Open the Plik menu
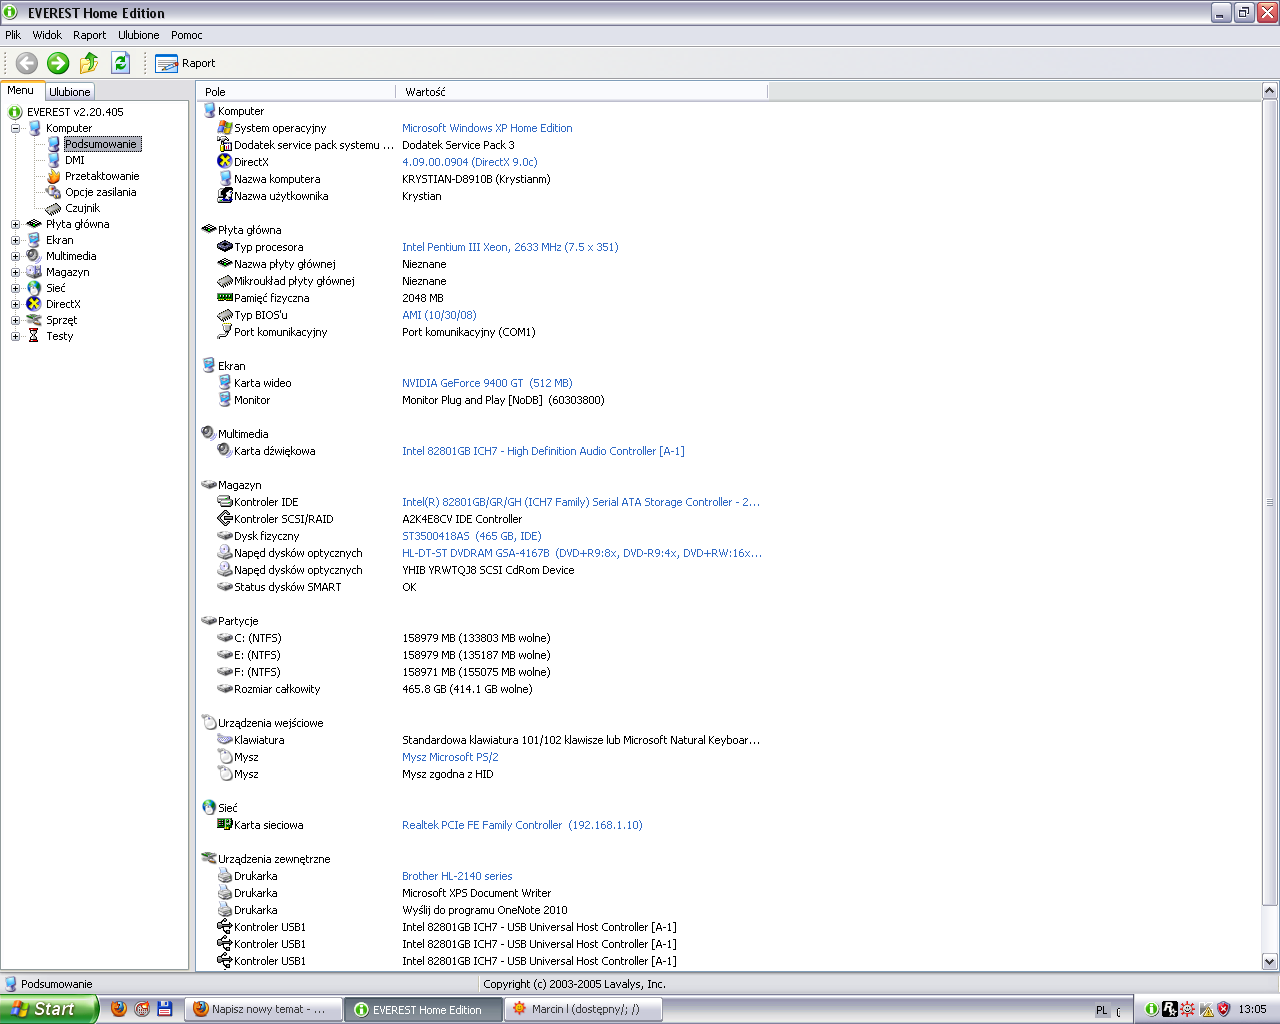 click(13, 35)
